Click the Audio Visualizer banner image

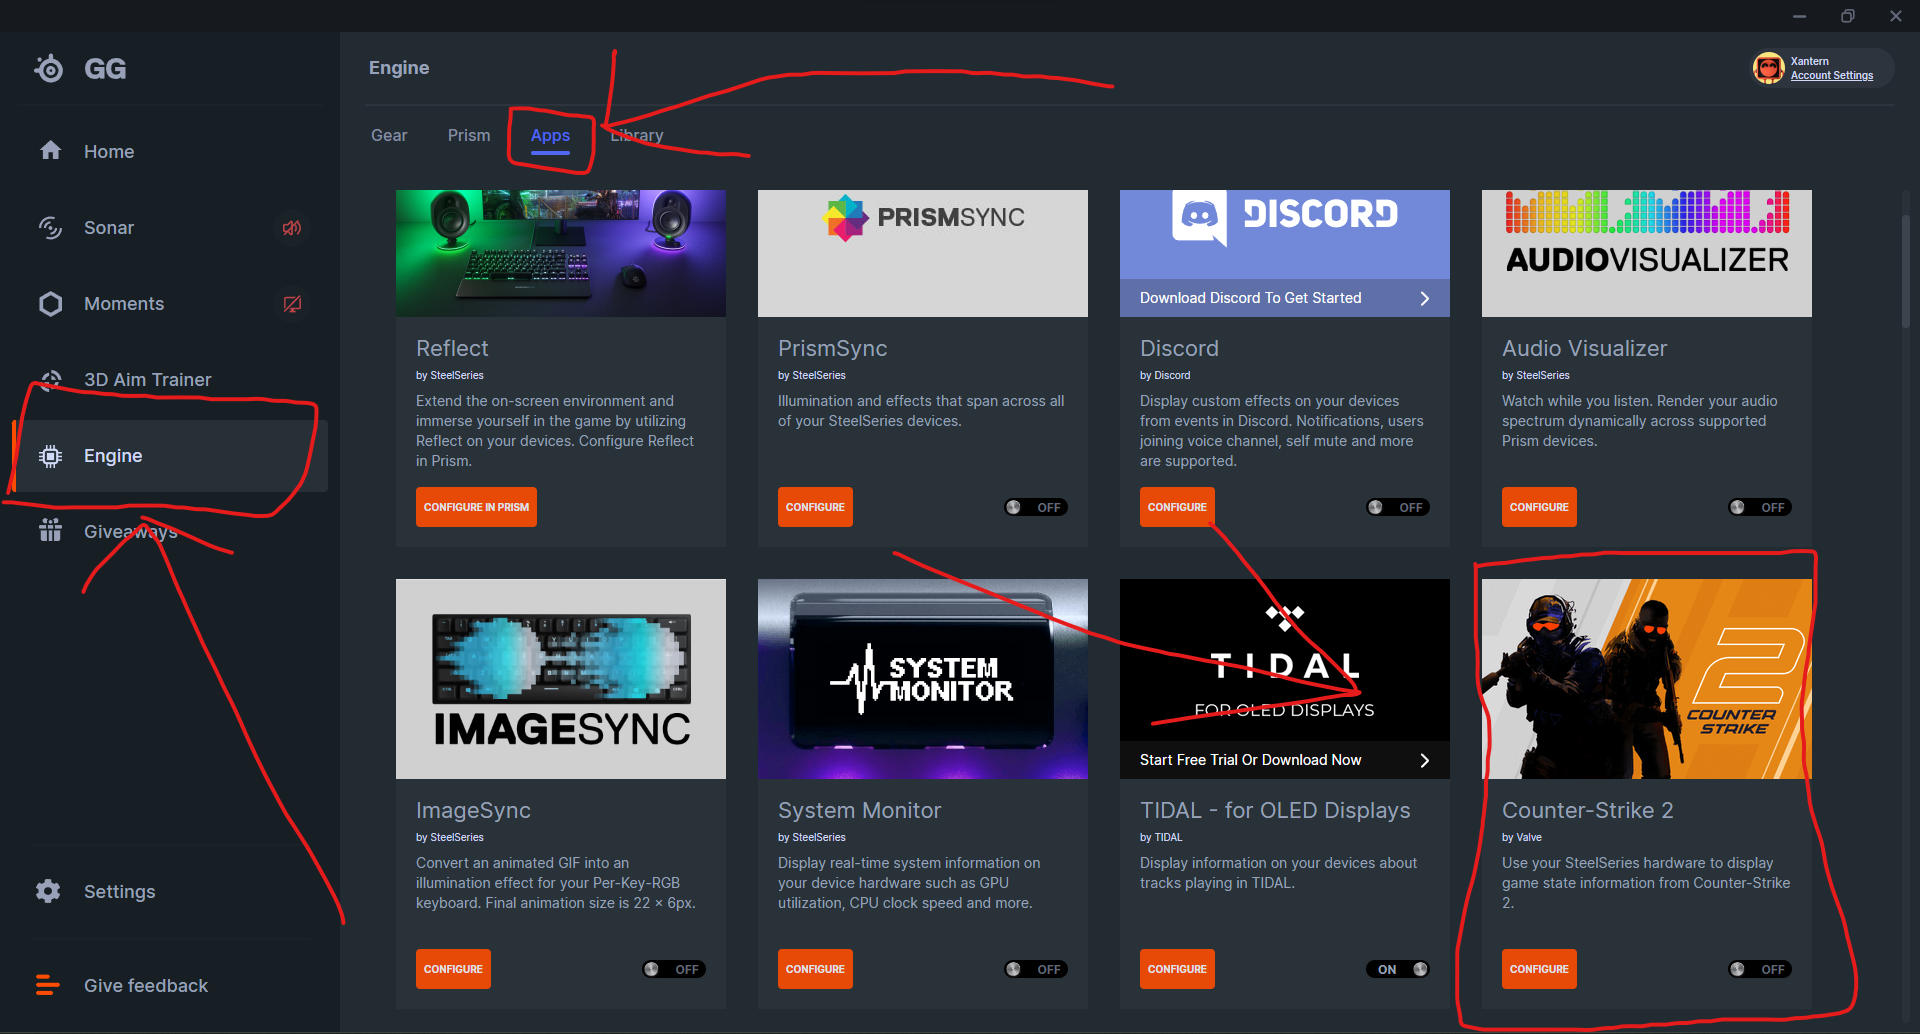1647,253
